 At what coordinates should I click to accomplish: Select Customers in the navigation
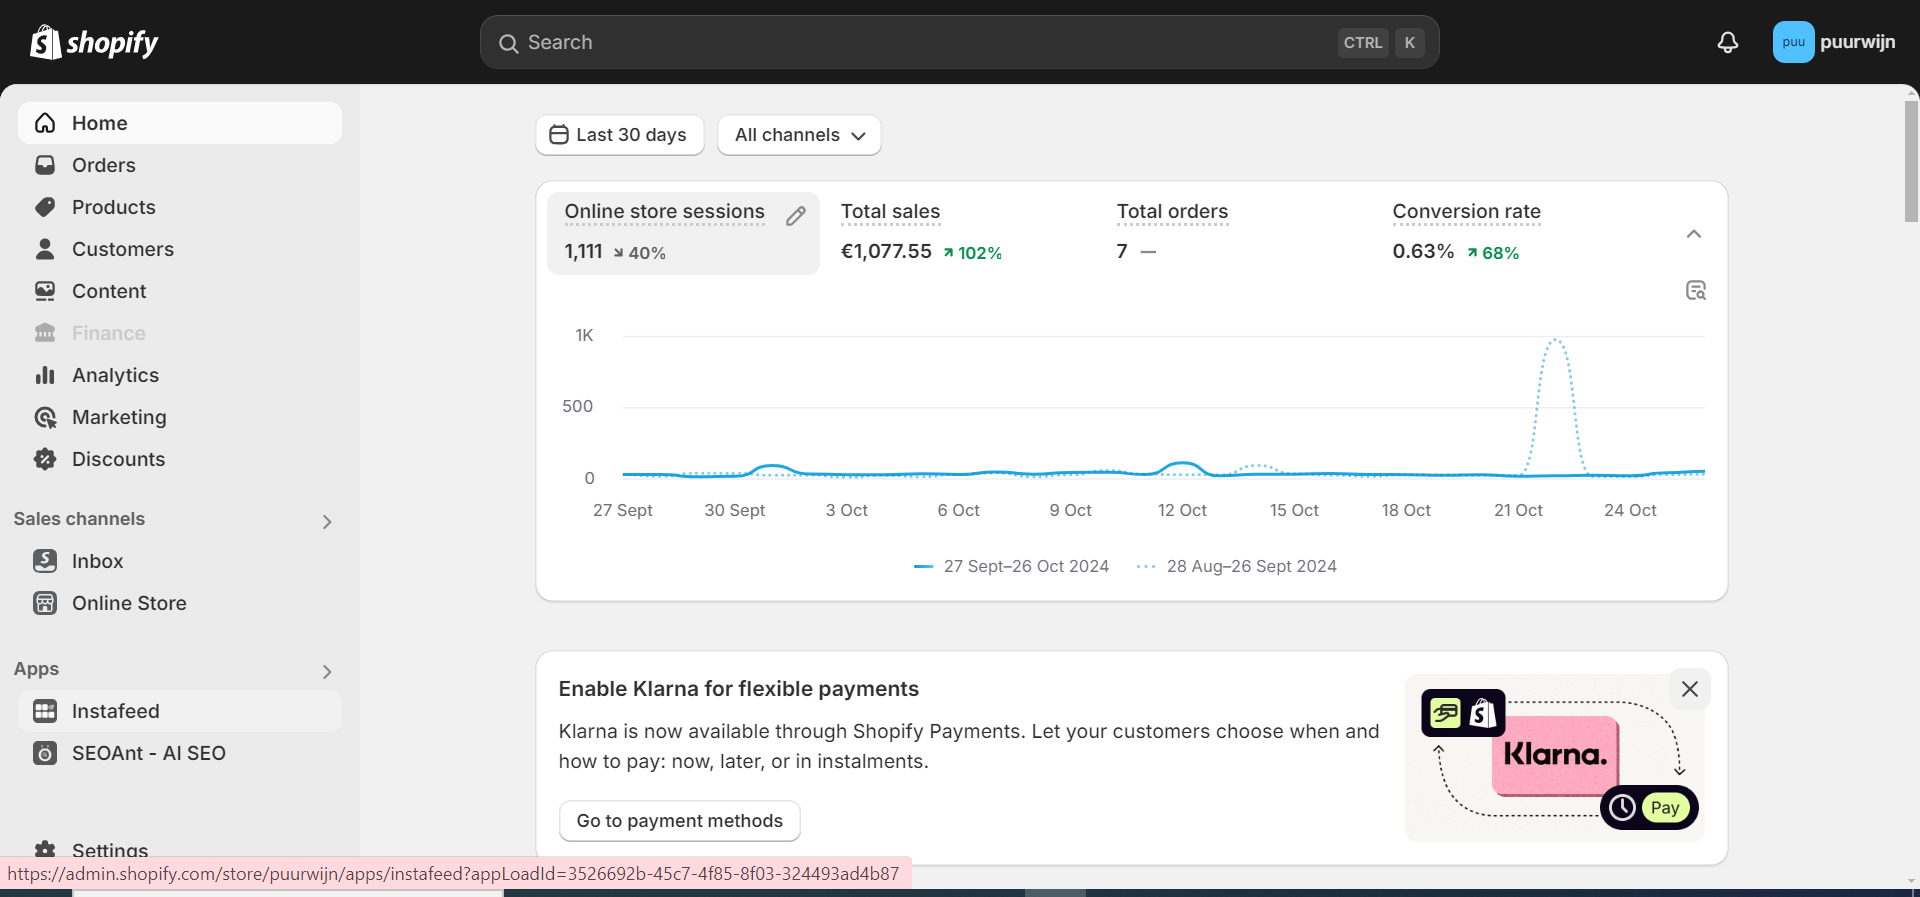(122, 249)
